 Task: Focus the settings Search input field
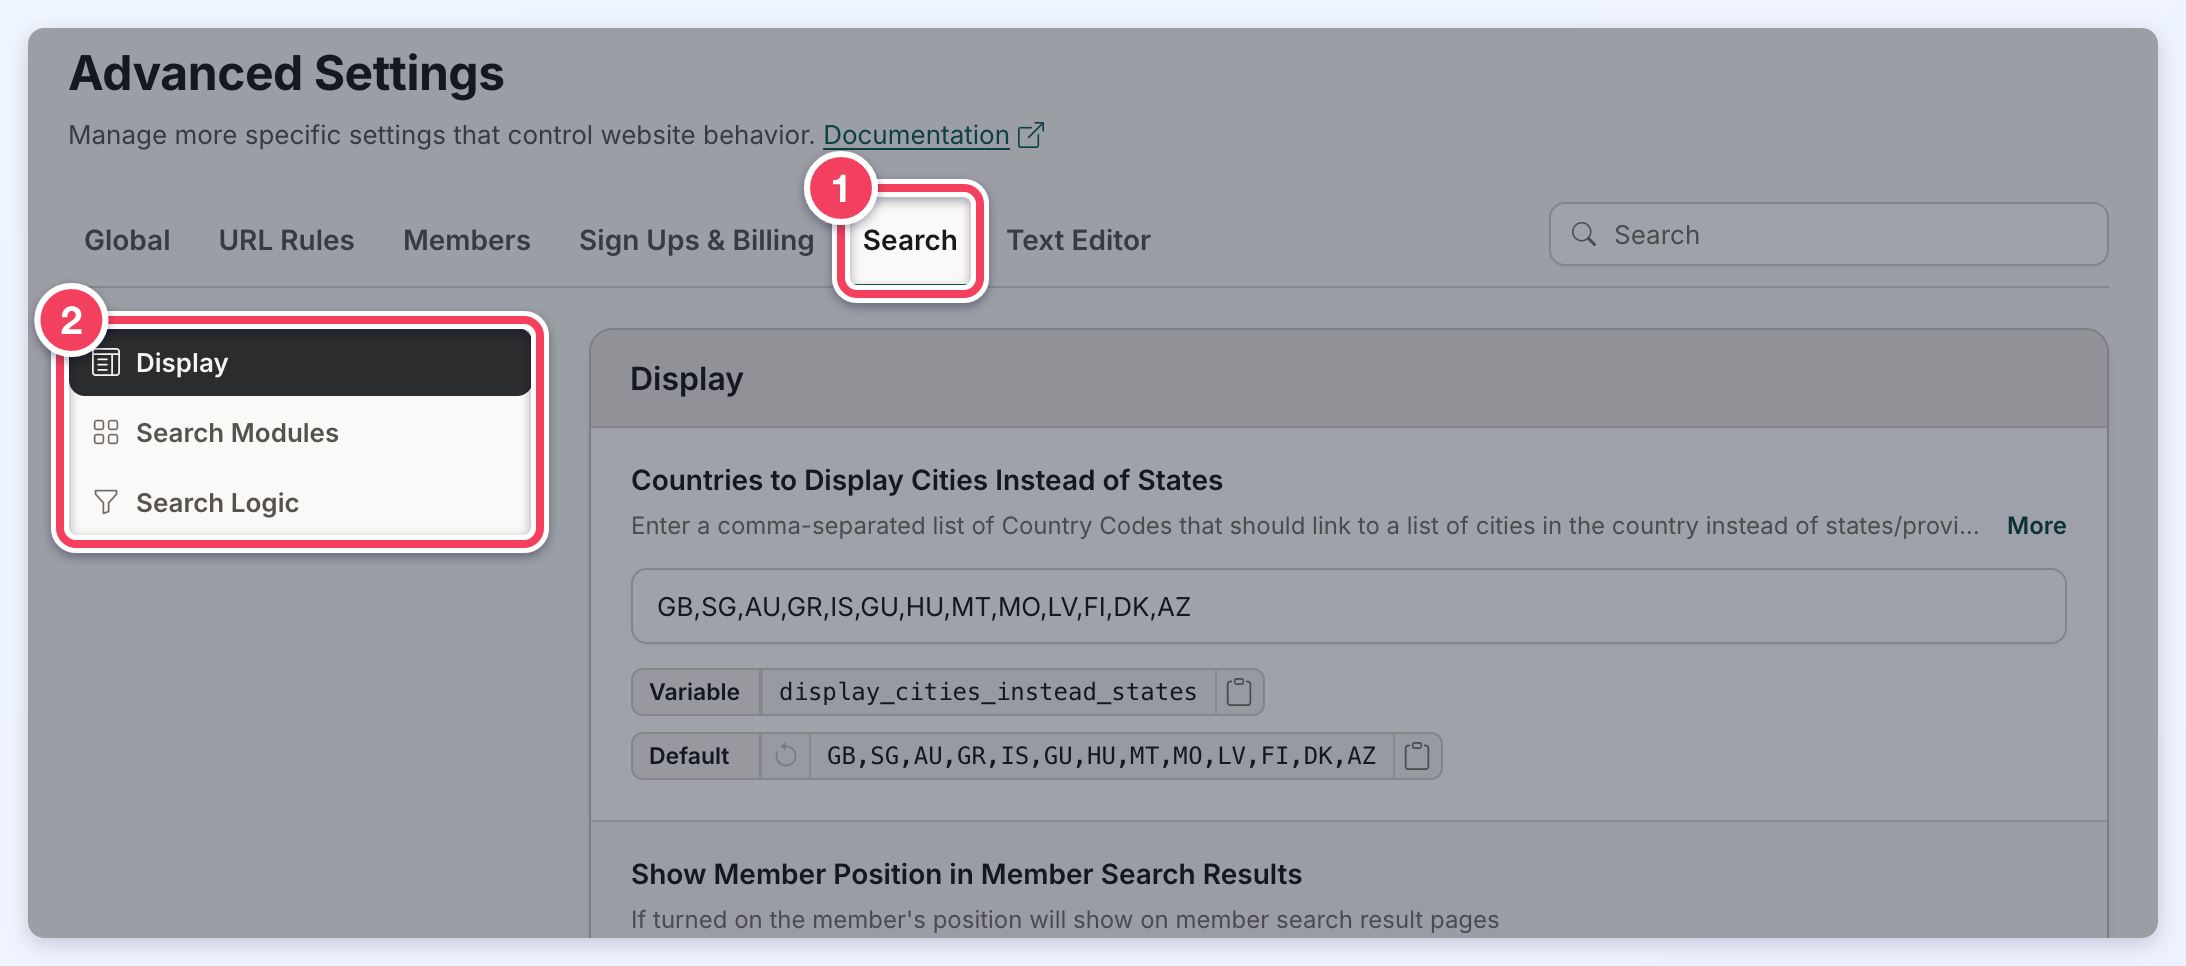[1829, 234]
